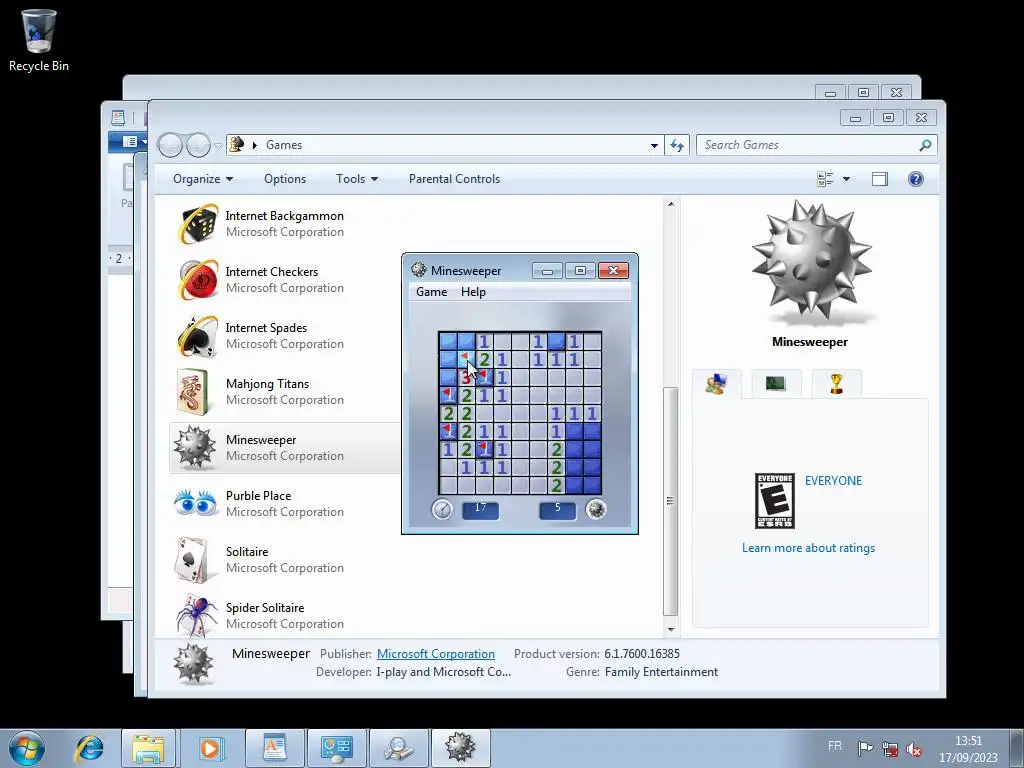Switch to the trophy statistics tab
1024x768 pixels.
point(837,383)
